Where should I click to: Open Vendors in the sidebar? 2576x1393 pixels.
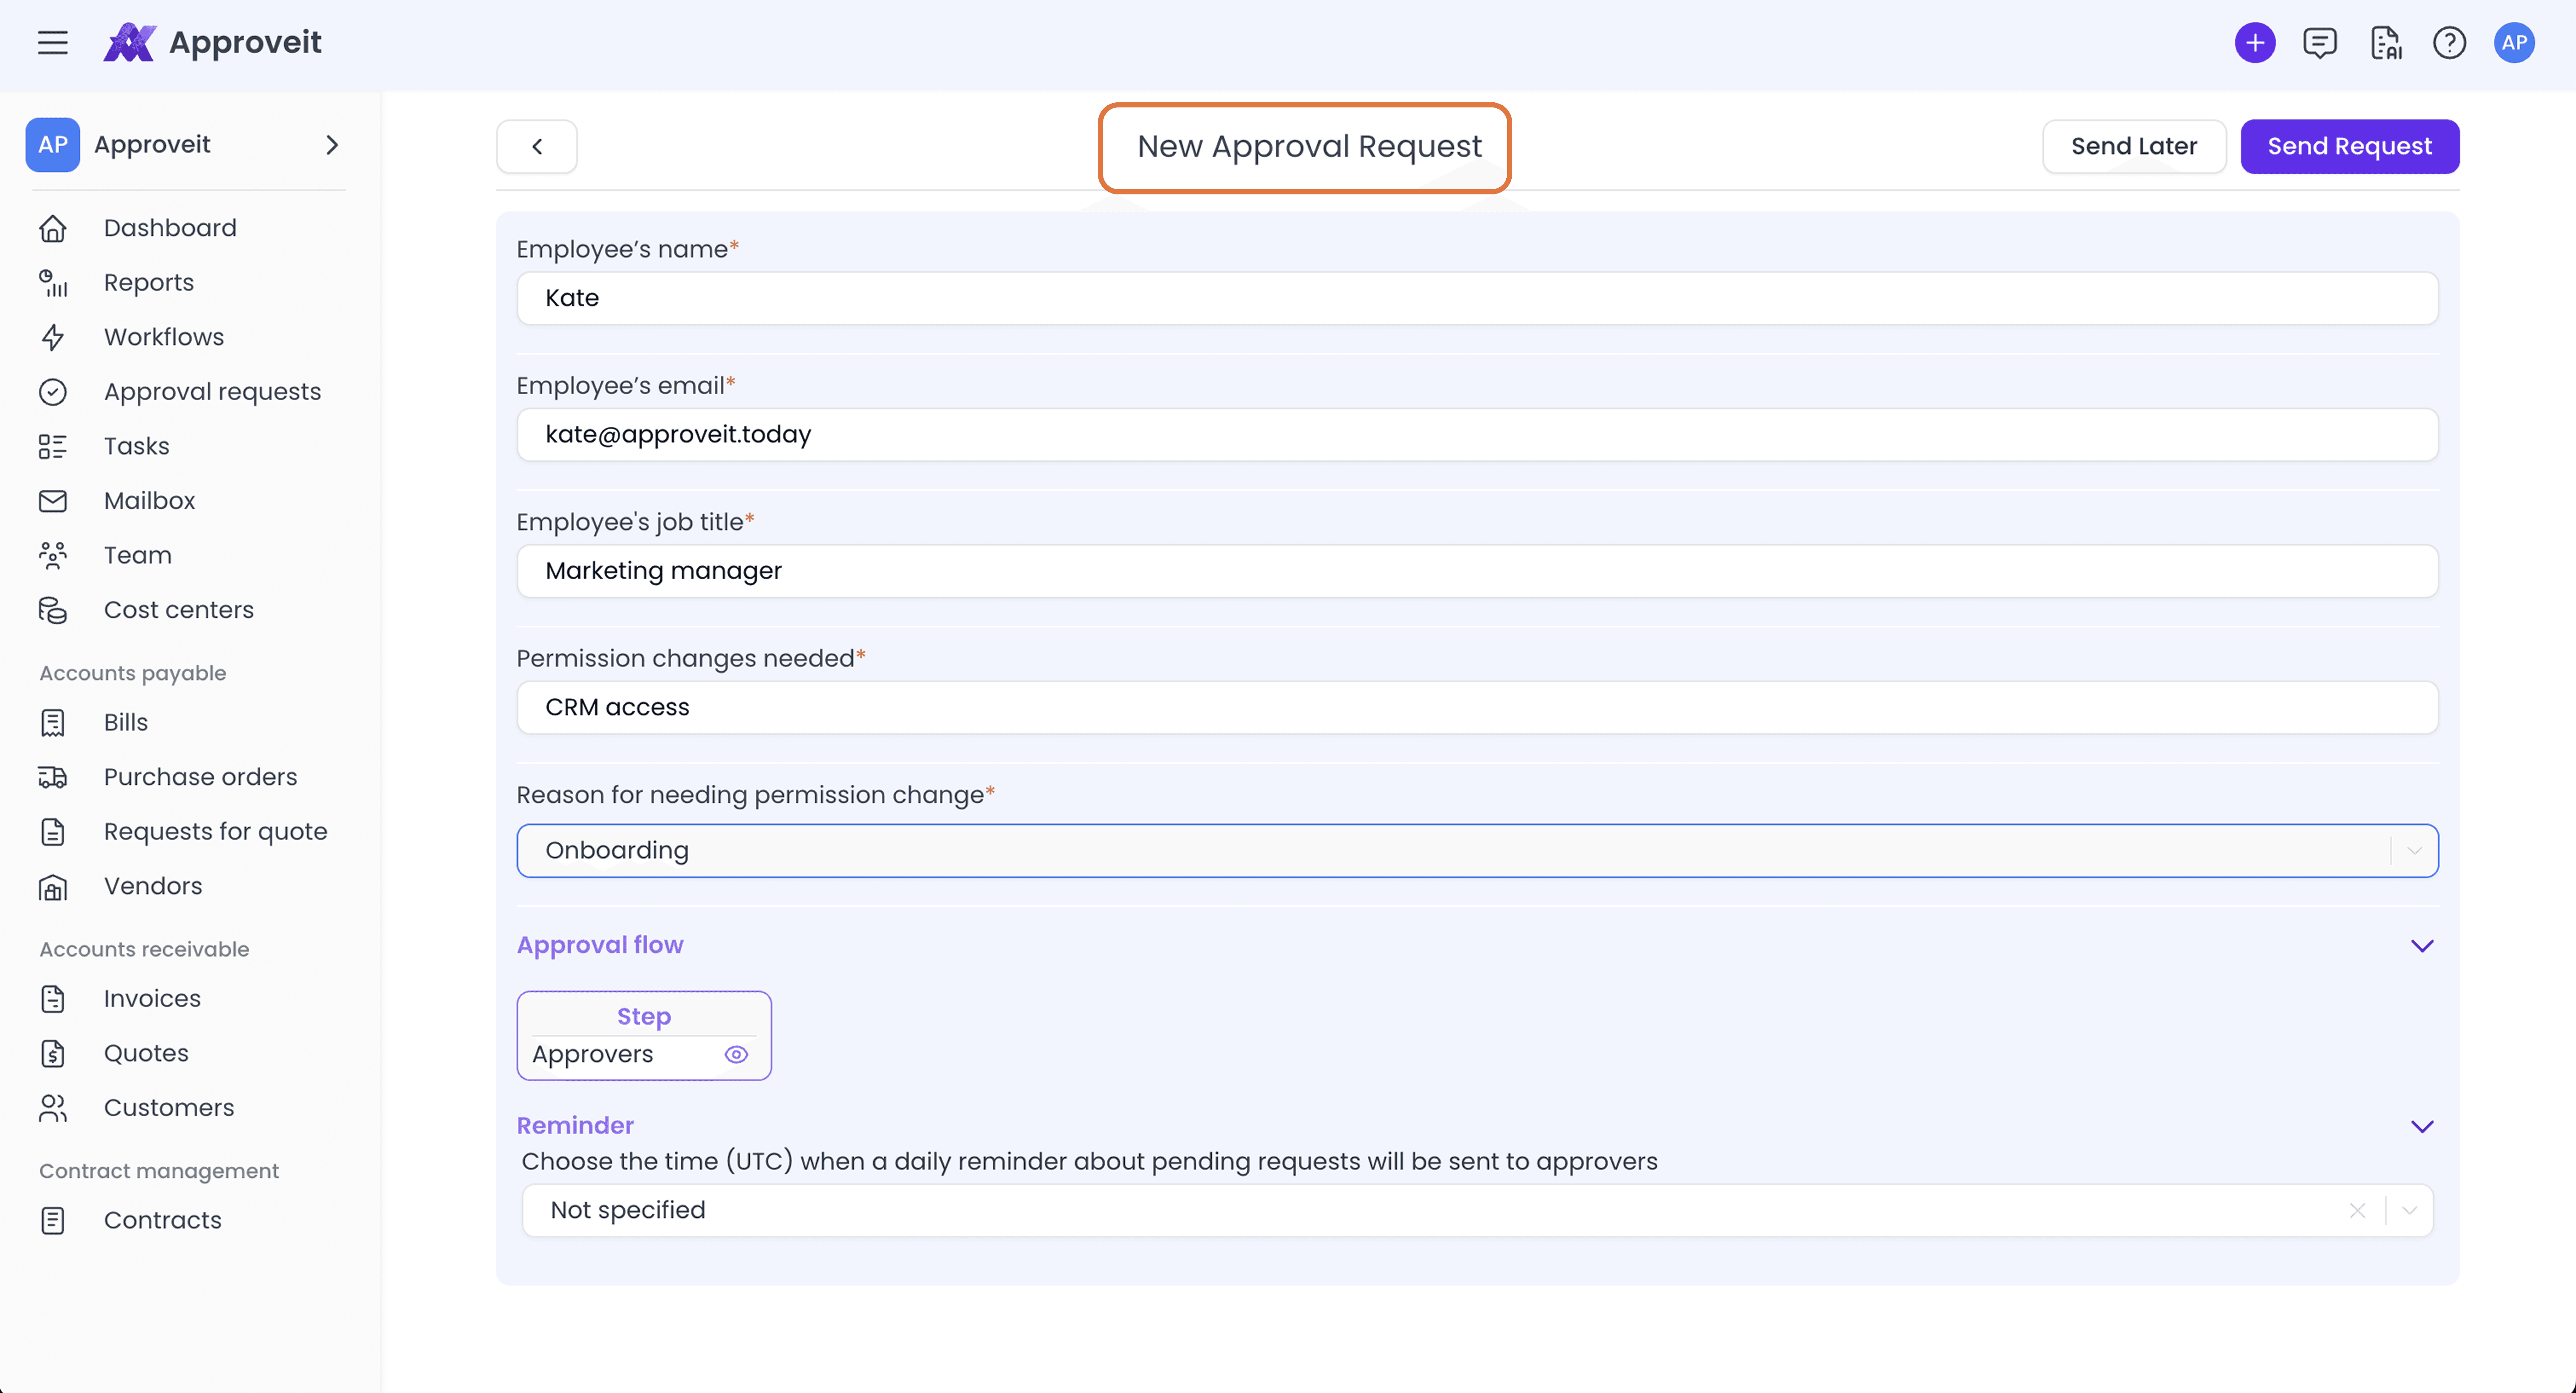[153, 887]
